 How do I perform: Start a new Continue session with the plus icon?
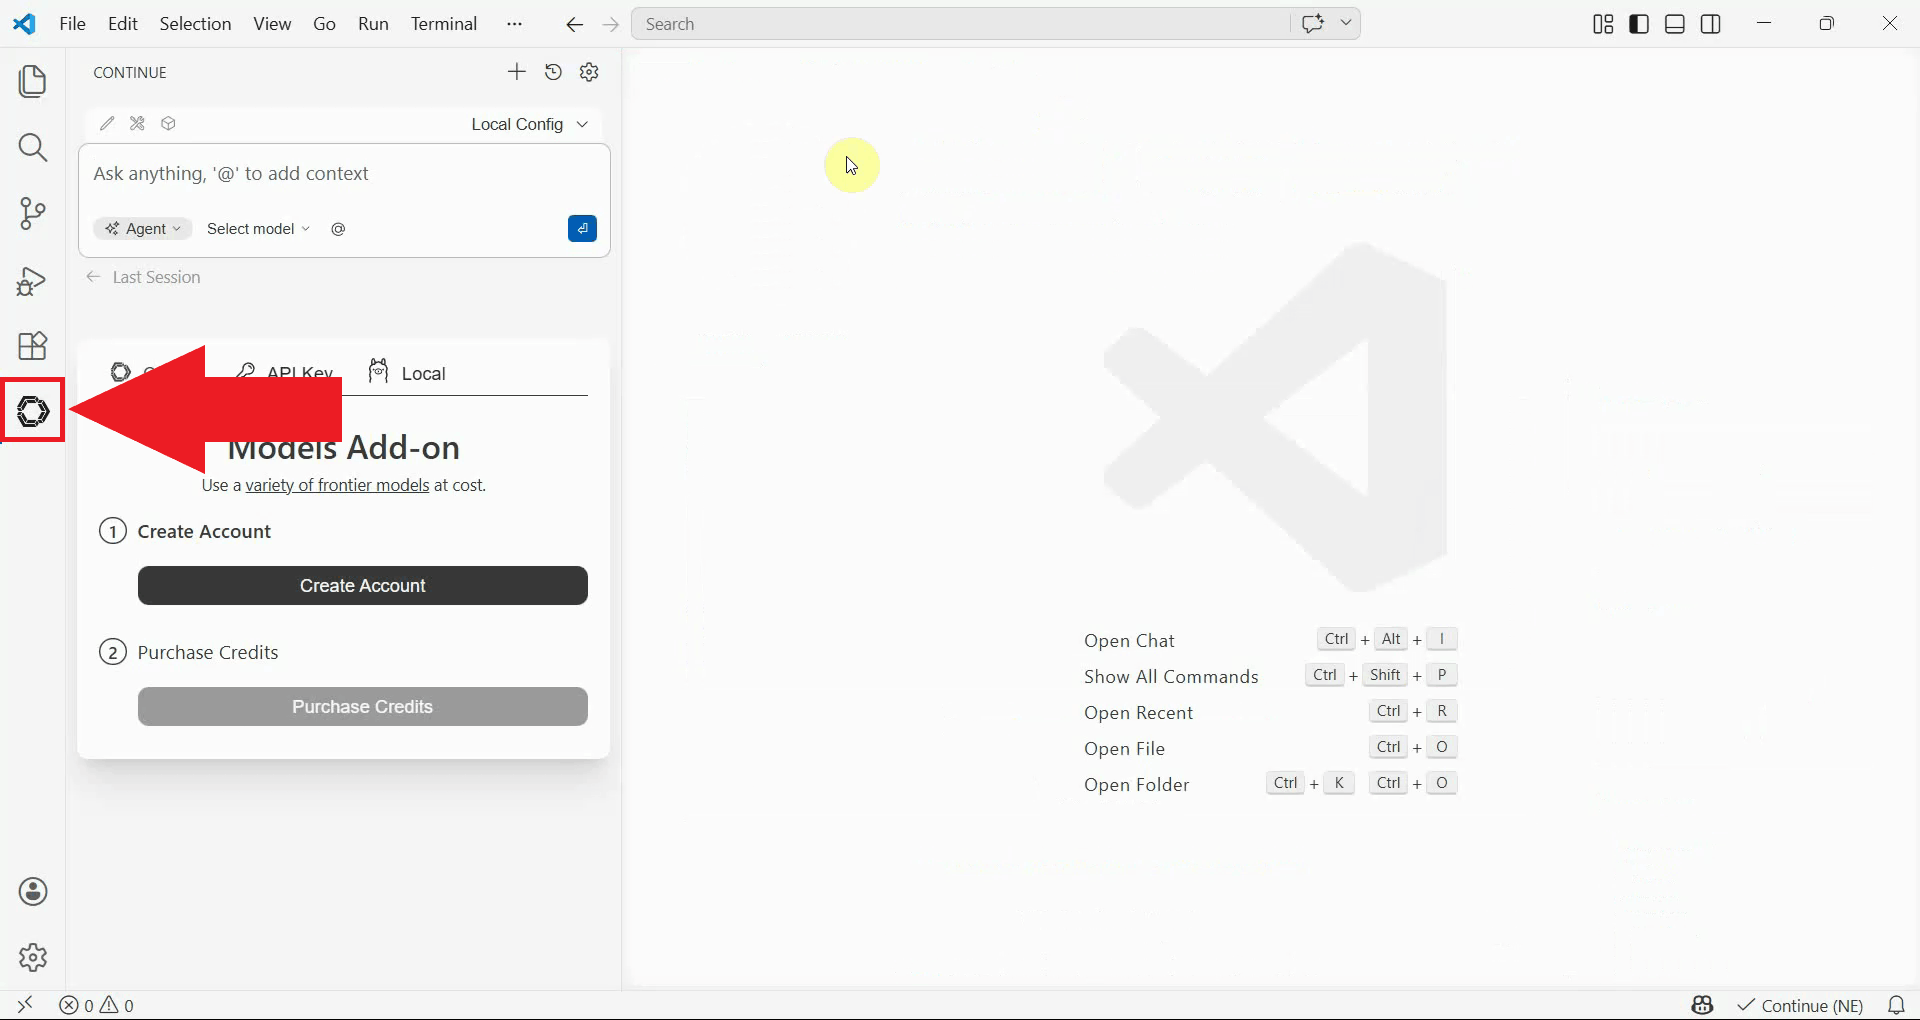517,71
